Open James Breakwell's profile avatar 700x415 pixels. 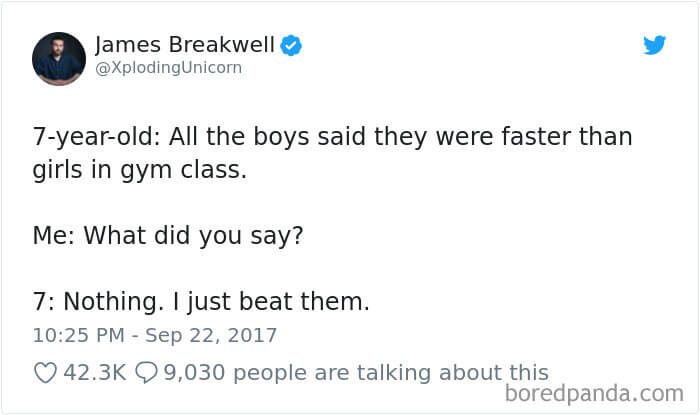(59, 58)
